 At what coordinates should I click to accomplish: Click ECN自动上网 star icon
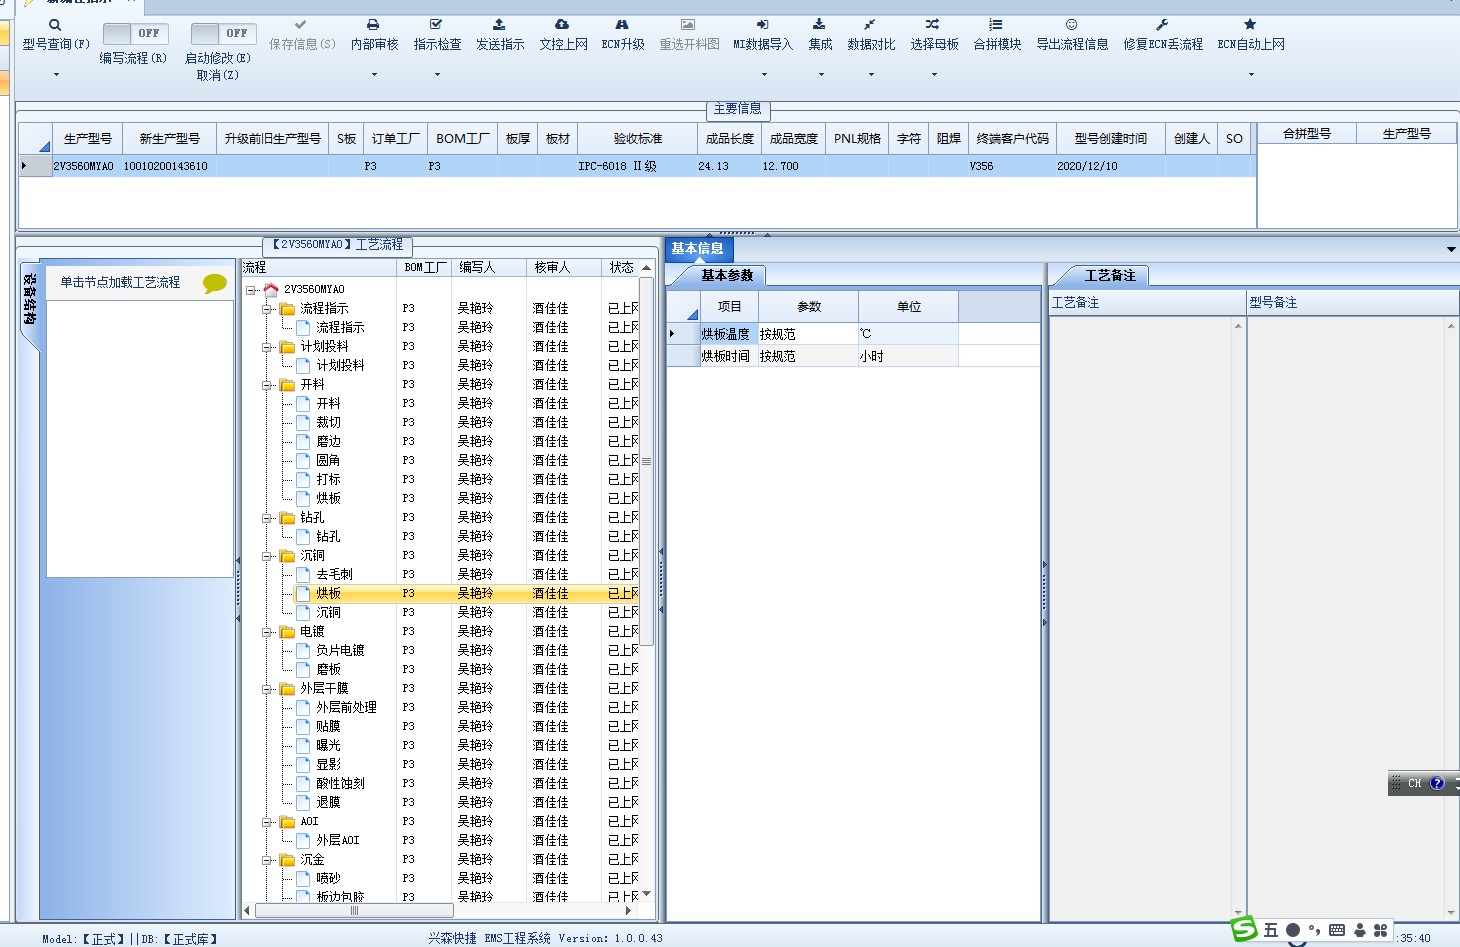click(x=1250, y=24)
